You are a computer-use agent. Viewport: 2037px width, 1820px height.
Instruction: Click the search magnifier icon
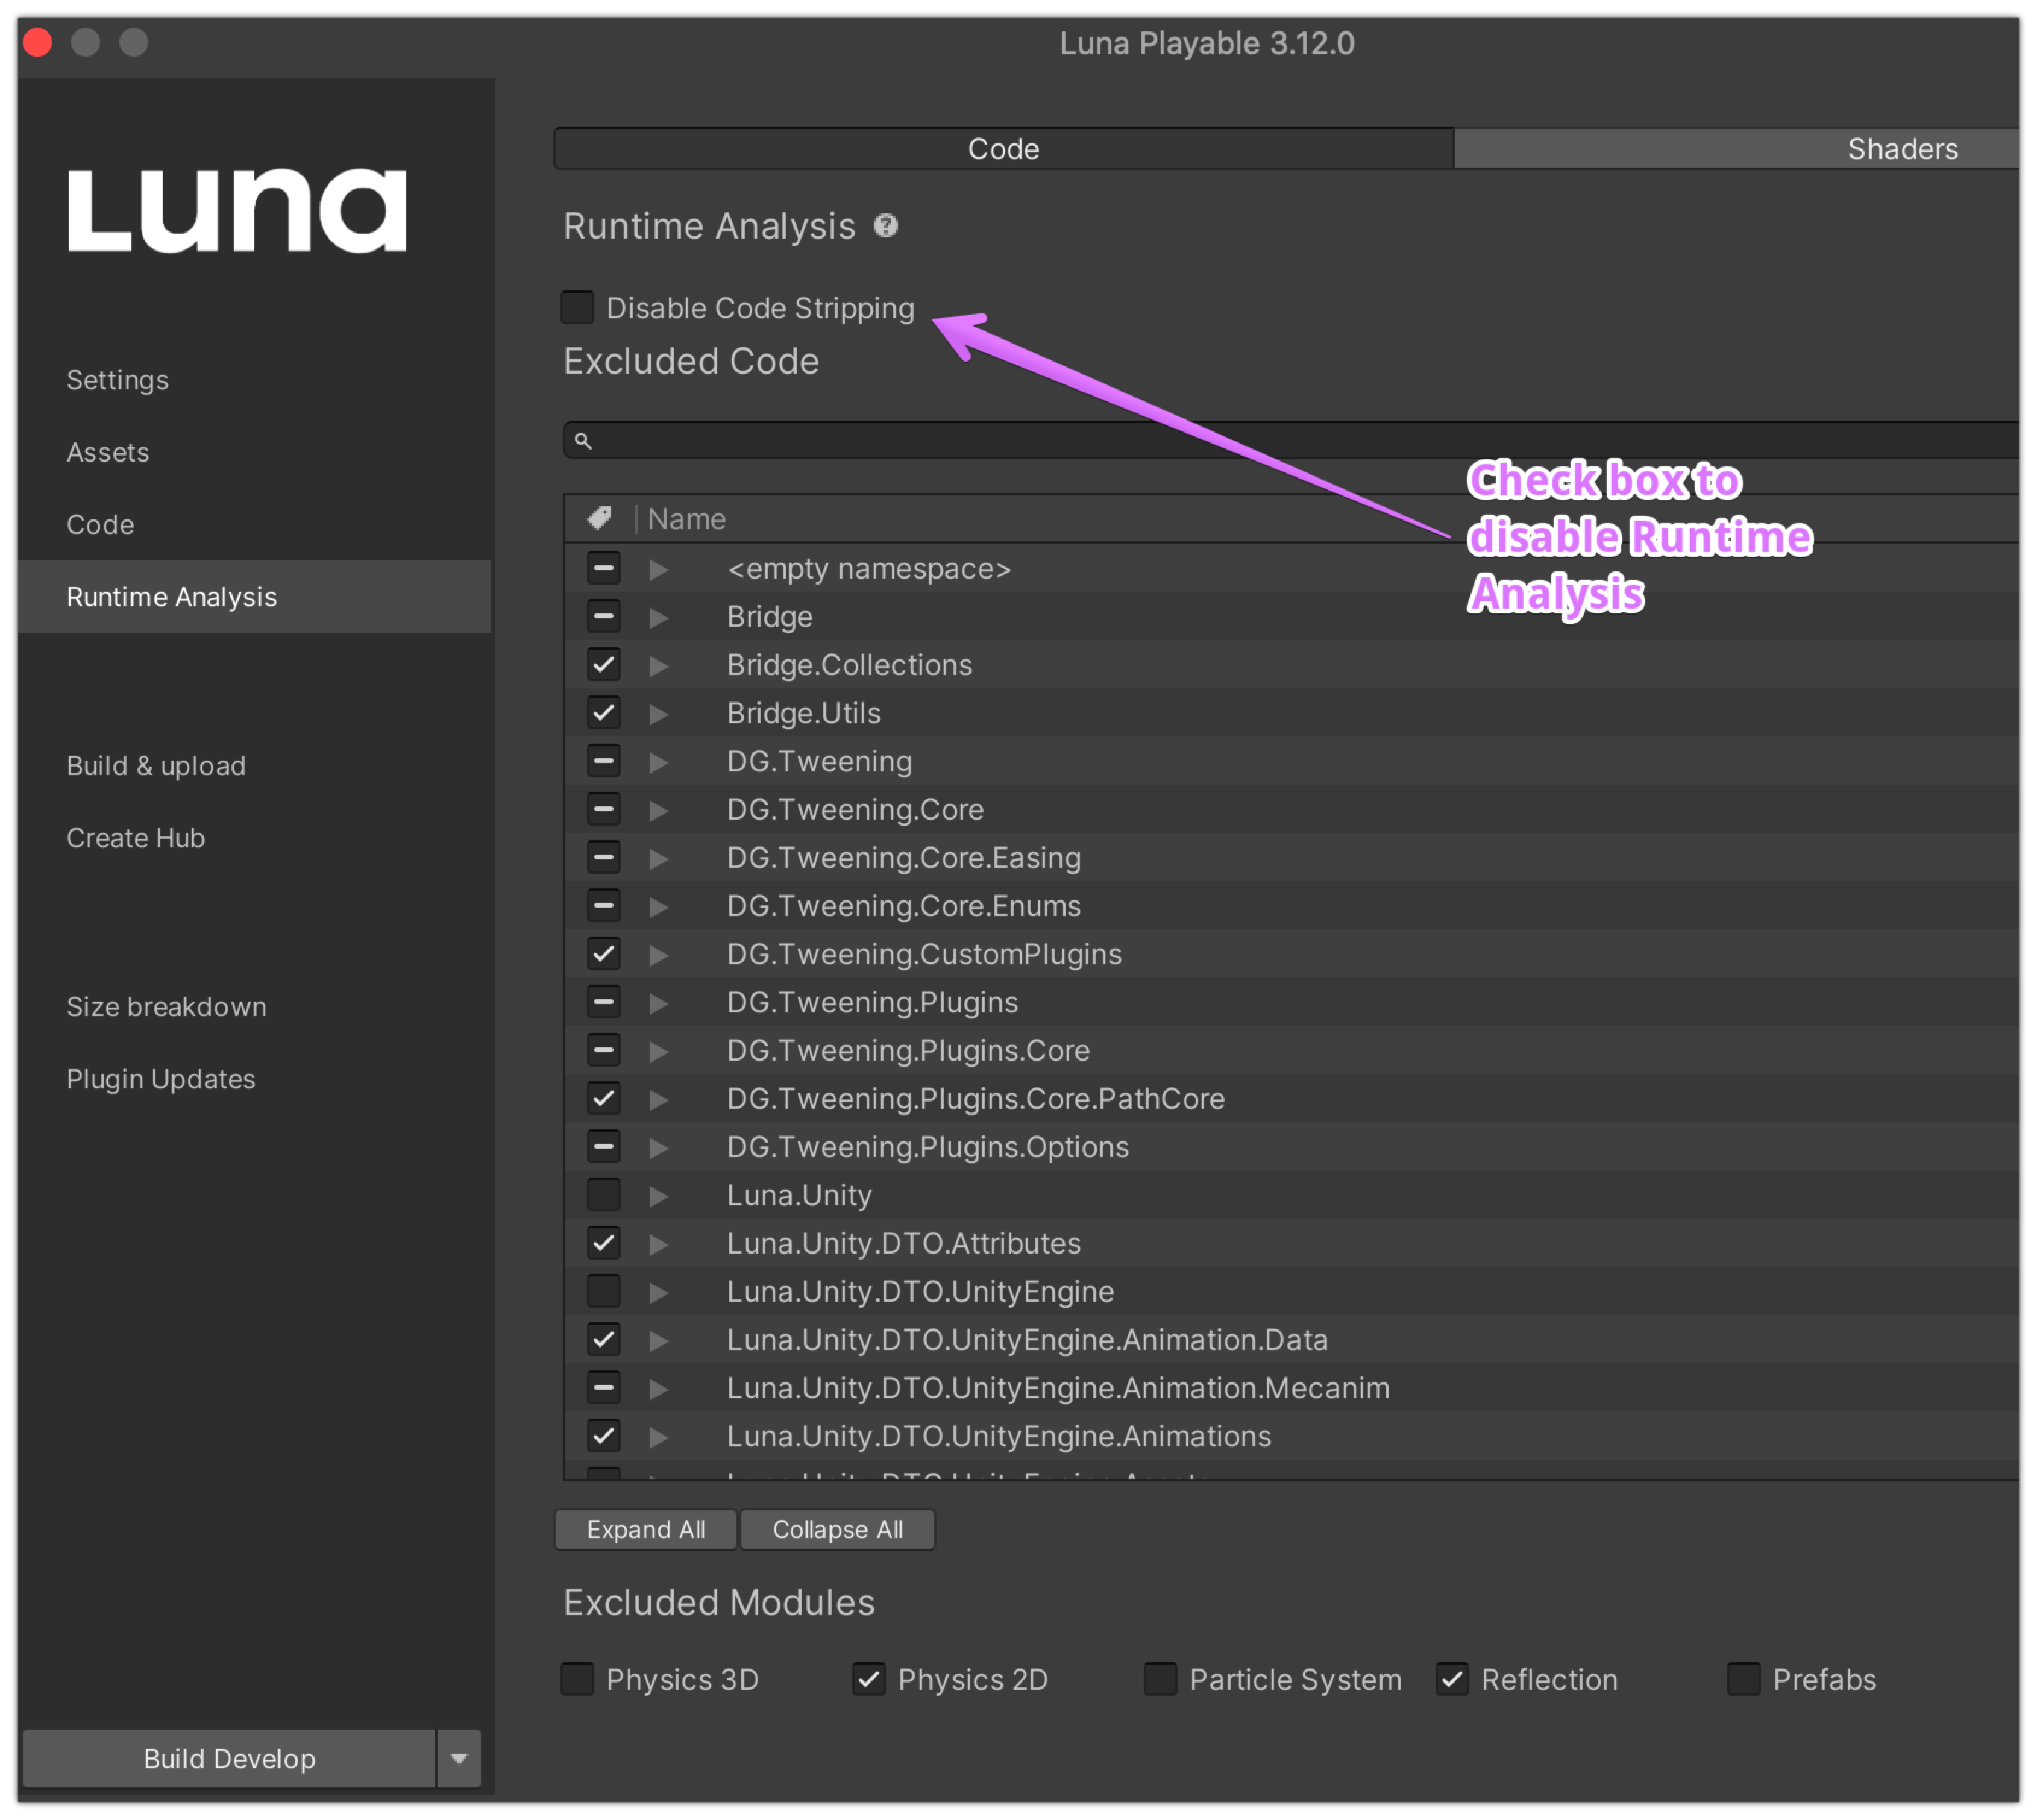(583, 441)
